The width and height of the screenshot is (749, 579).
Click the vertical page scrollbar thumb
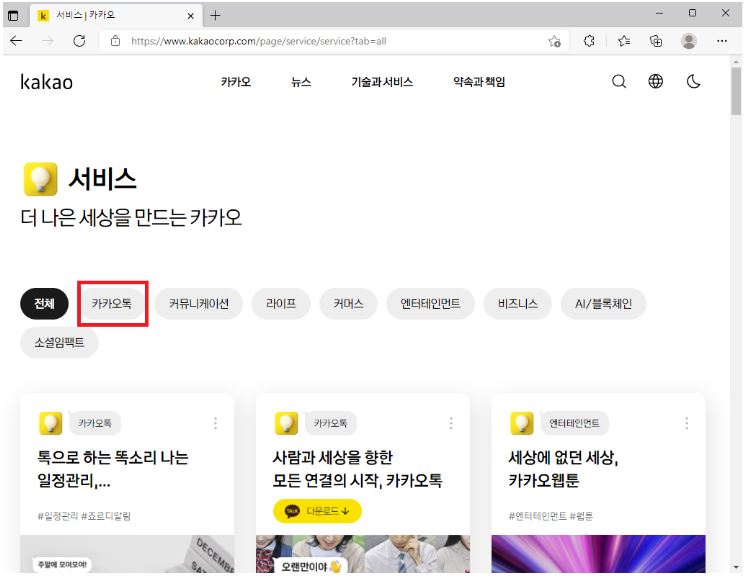coord(736,91)
